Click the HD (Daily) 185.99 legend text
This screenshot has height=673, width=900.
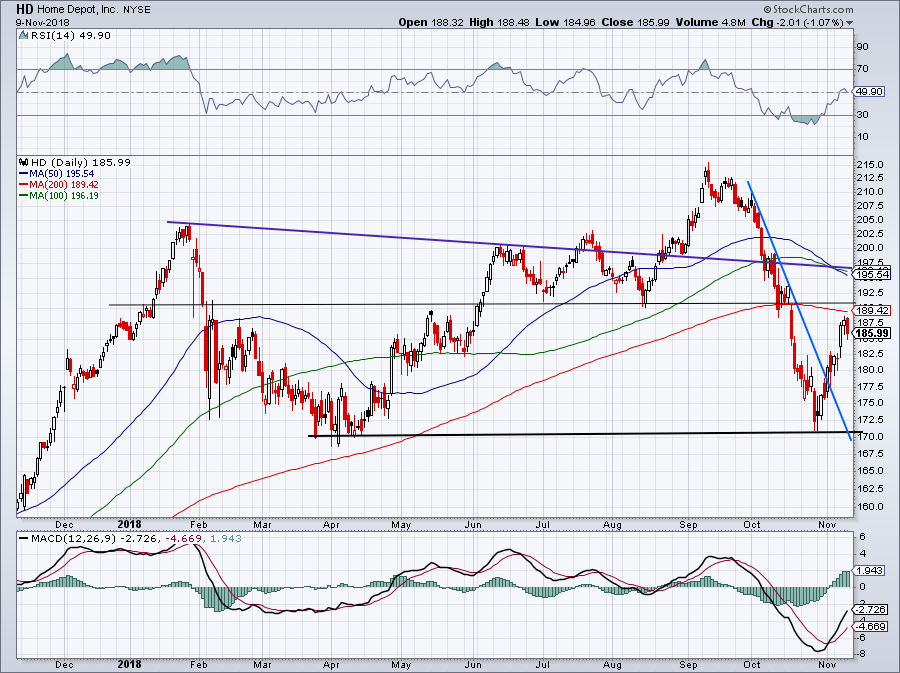[80, 162]
